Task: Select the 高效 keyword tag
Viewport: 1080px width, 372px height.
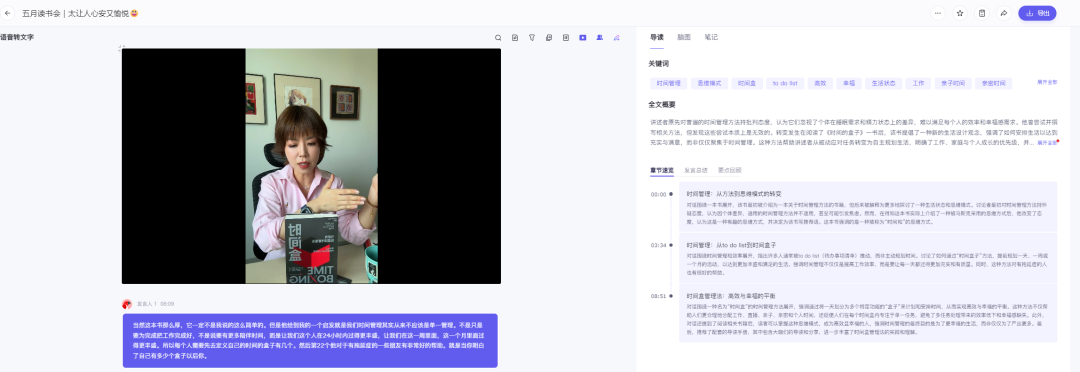Action: (x=820, y=83)
